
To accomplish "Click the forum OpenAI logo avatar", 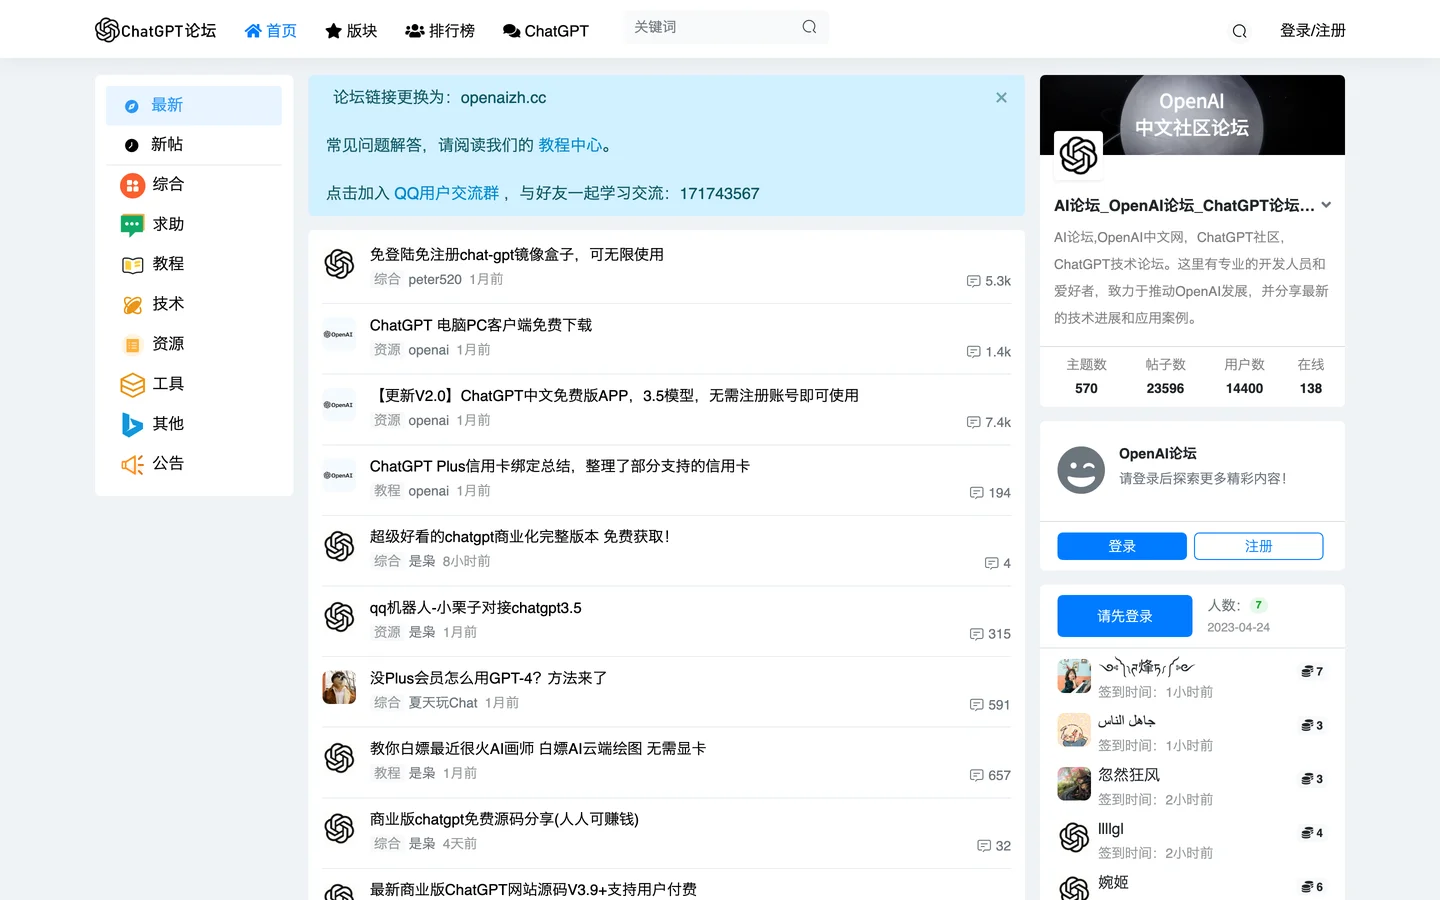I will 1078,155.
